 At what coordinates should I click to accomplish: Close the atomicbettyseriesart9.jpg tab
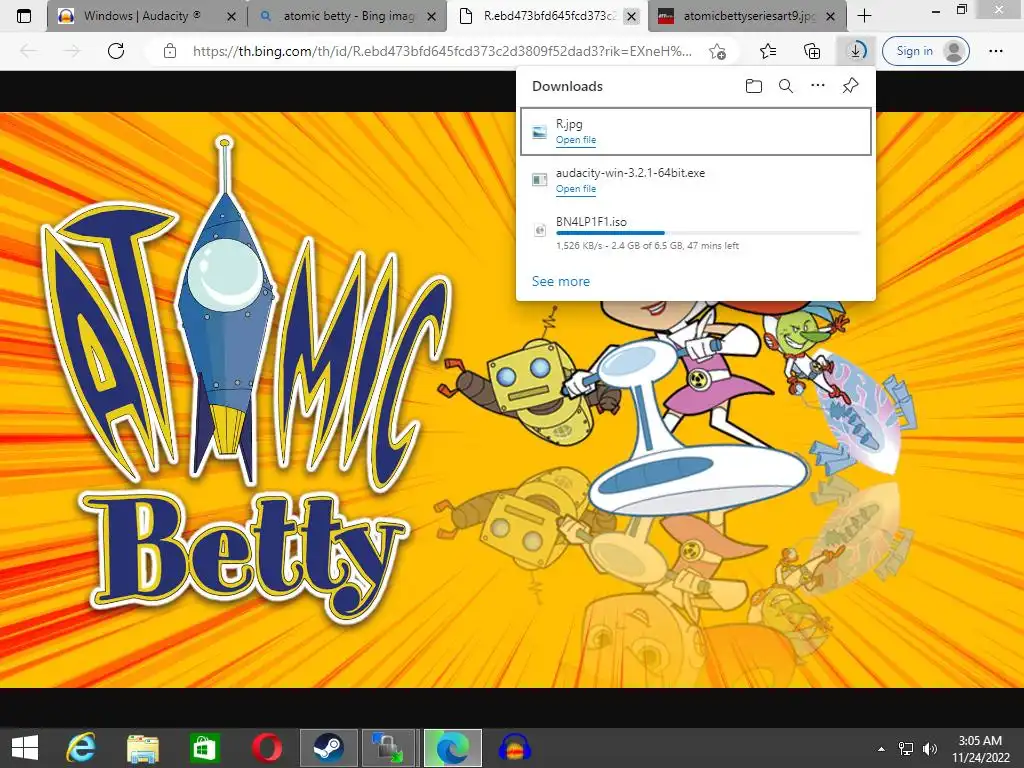830,16
